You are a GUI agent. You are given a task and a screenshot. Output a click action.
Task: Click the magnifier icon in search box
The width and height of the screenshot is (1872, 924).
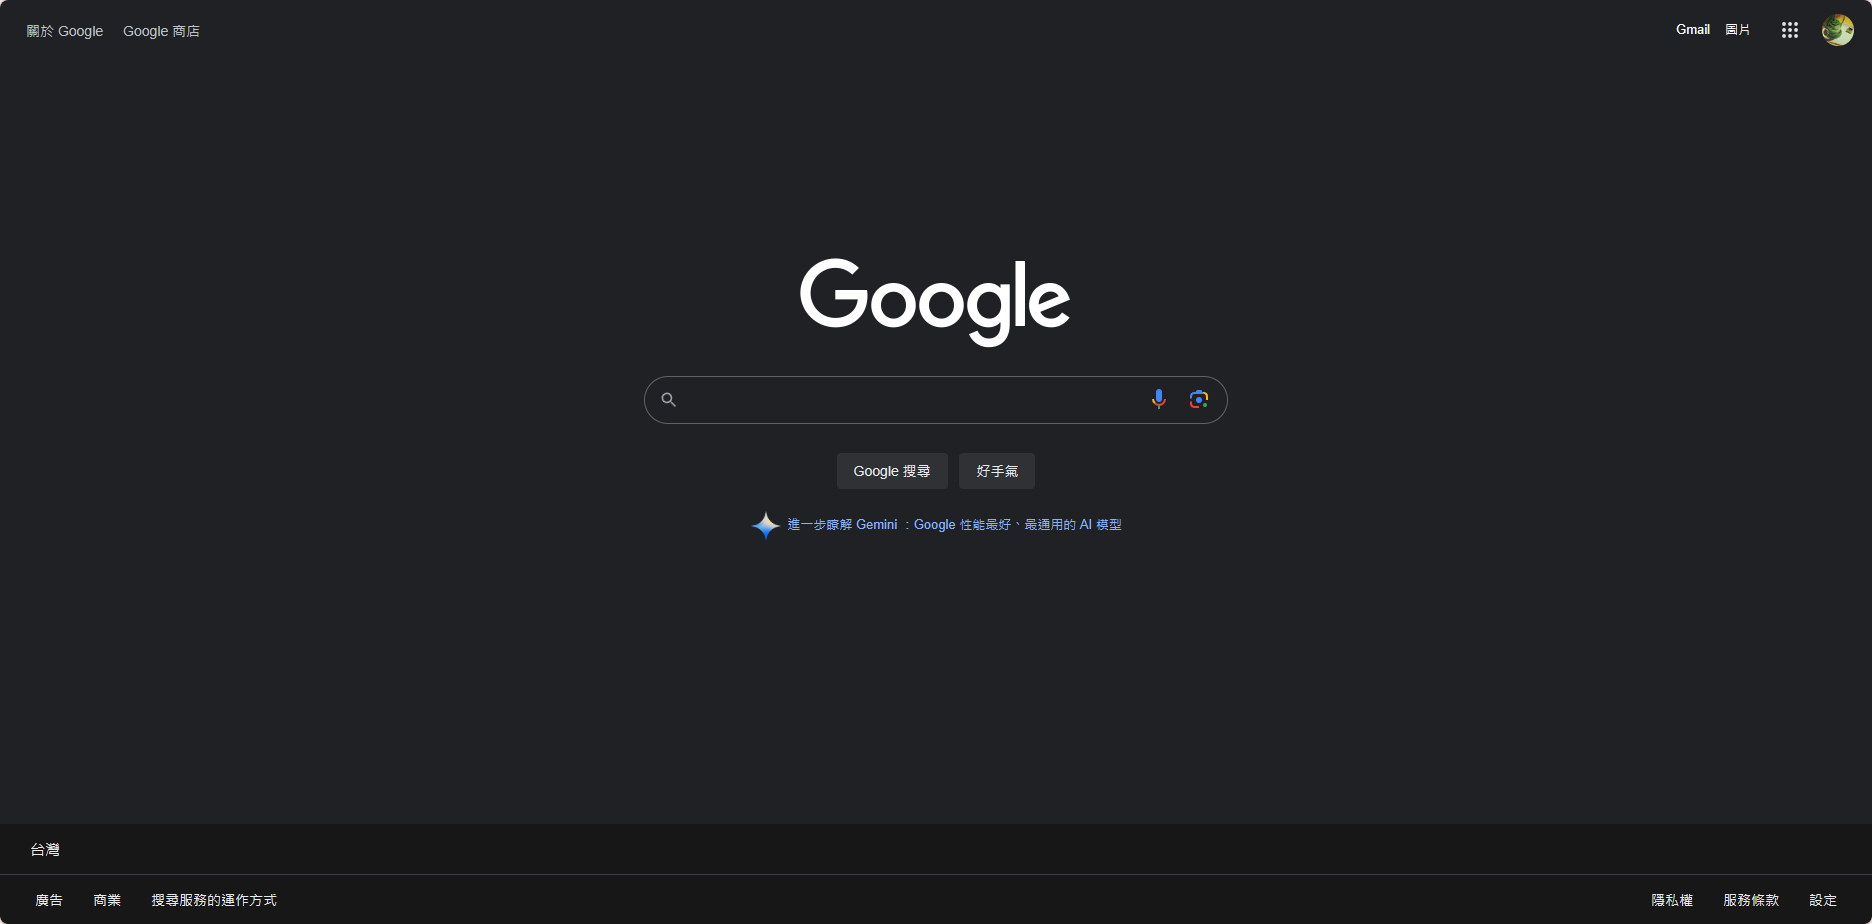point(669,400)
